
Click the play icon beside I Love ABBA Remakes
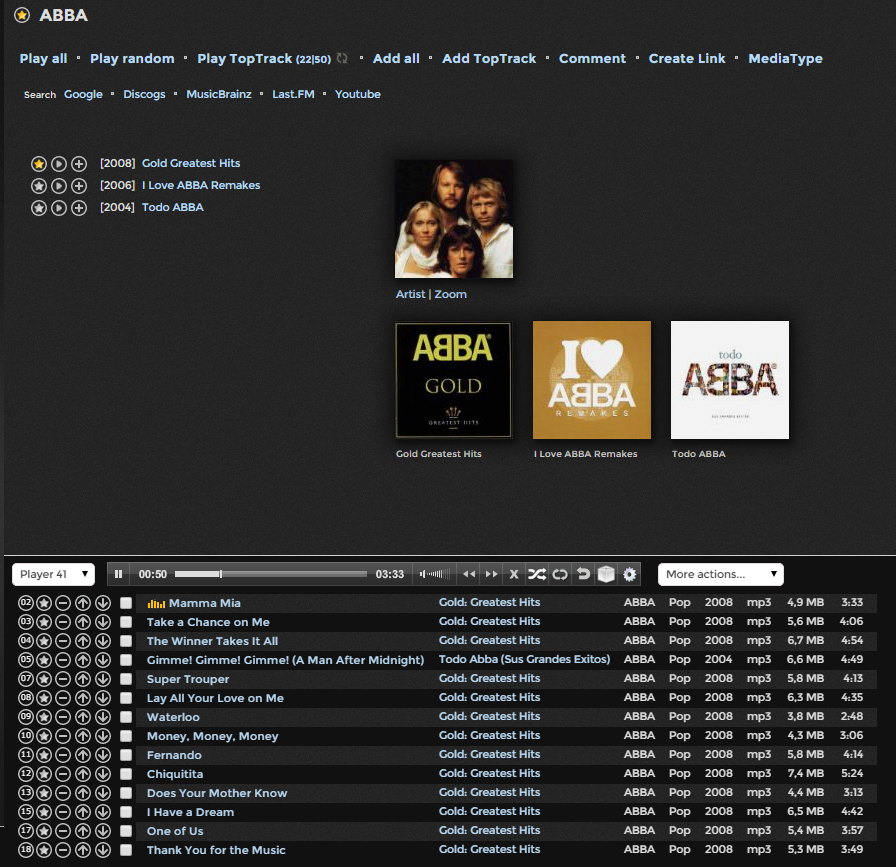coord(59,186)
